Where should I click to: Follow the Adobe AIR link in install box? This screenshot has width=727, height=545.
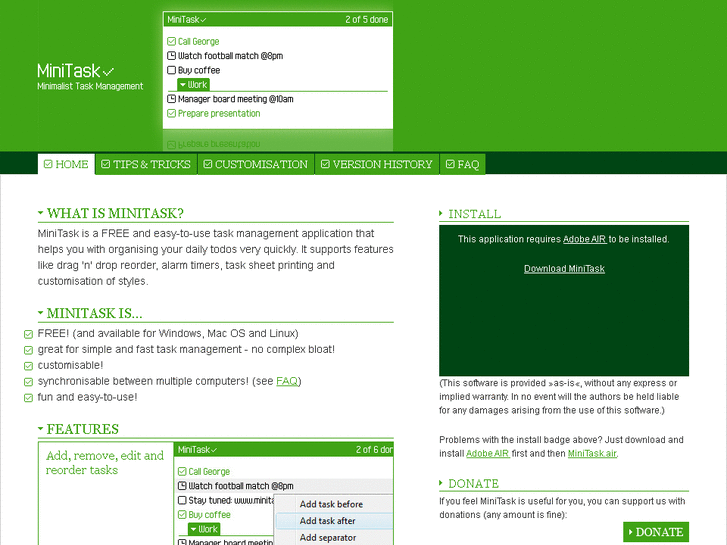tap(584, 239)
